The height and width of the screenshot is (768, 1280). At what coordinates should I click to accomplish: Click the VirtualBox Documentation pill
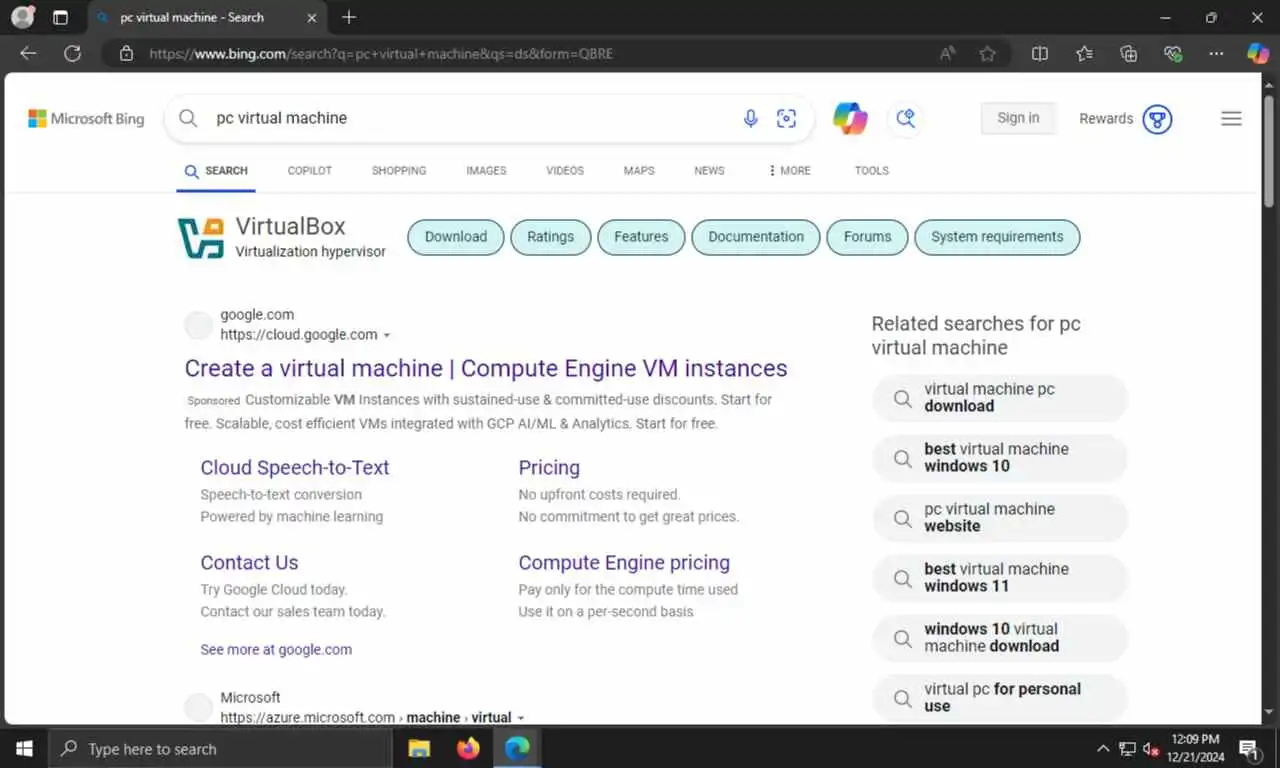point(756,237)
